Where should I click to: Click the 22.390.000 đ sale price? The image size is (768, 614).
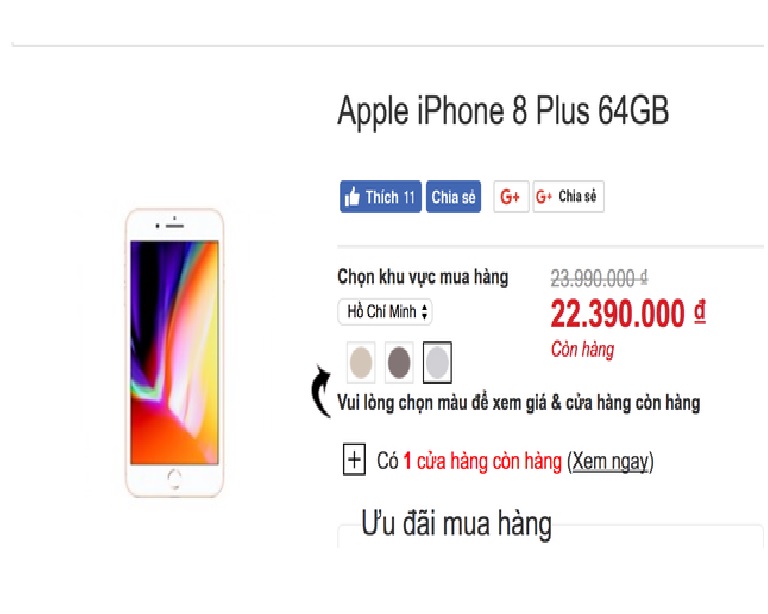coord(628,313)
